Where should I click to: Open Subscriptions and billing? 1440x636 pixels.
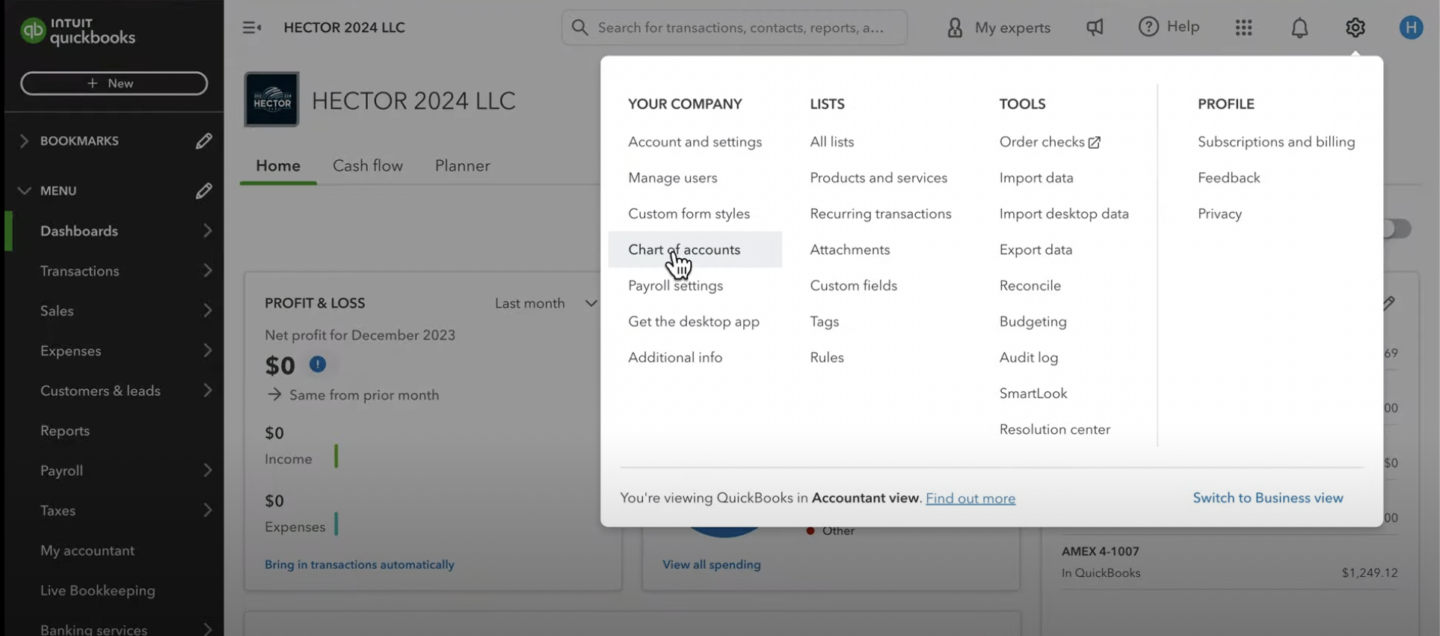click(1277, 142)
